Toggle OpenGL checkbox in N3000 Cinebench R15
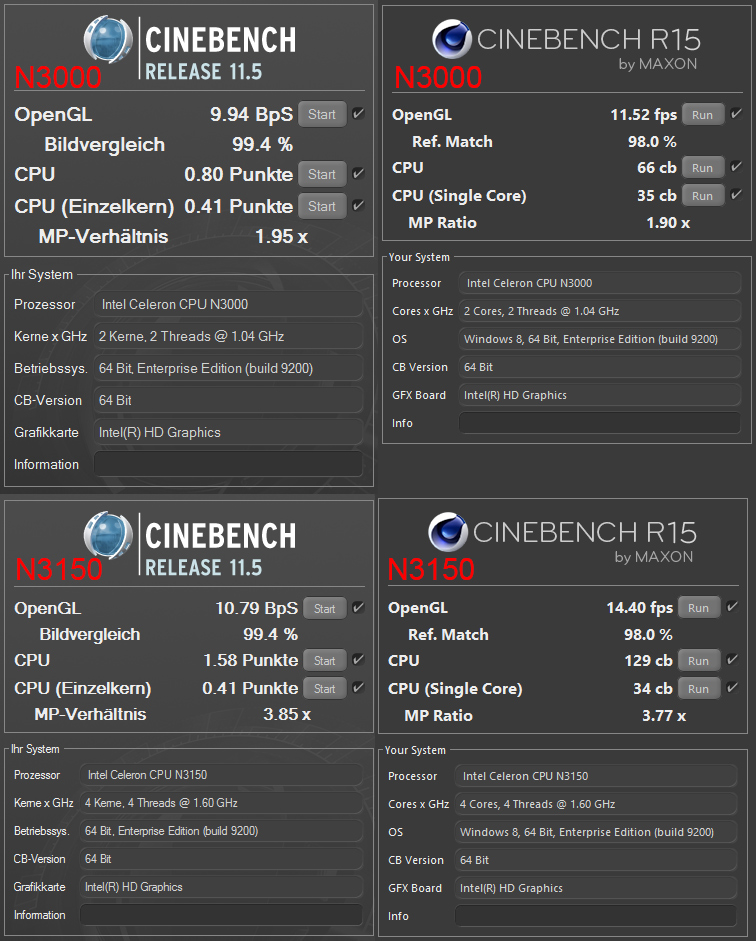The width and height of the screenshot is (756, 941). [736, 113]
